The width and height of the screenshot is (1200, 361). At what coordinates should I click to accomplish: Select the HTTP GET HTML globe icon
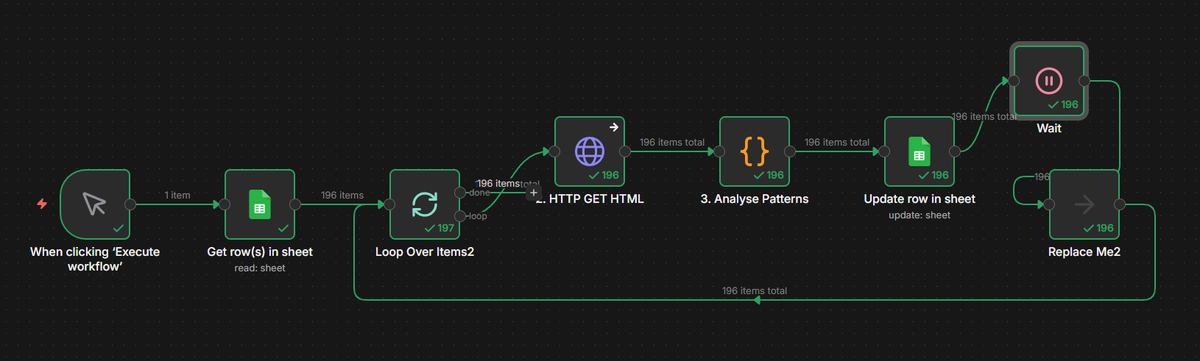coord(589,152)
